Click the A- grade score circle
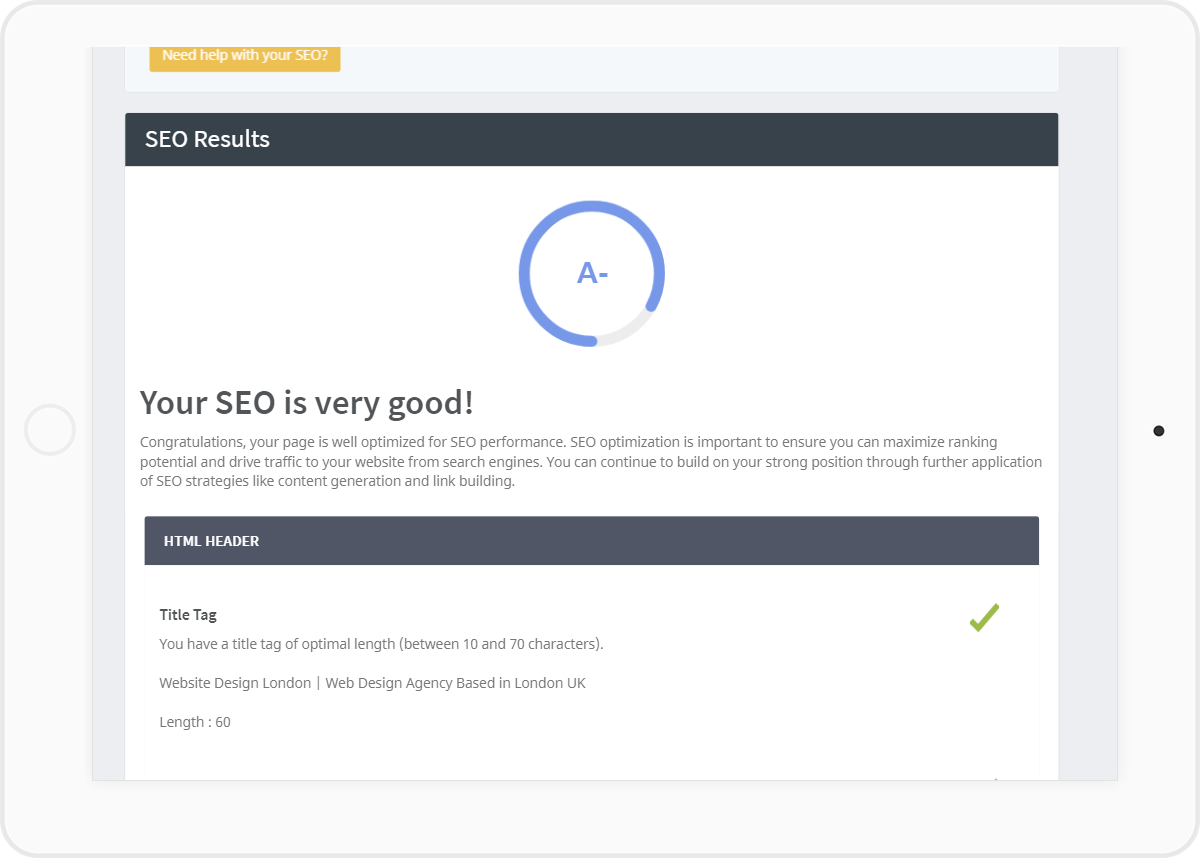The width and height of the screenshot is (1200, 858). point(592,273)
